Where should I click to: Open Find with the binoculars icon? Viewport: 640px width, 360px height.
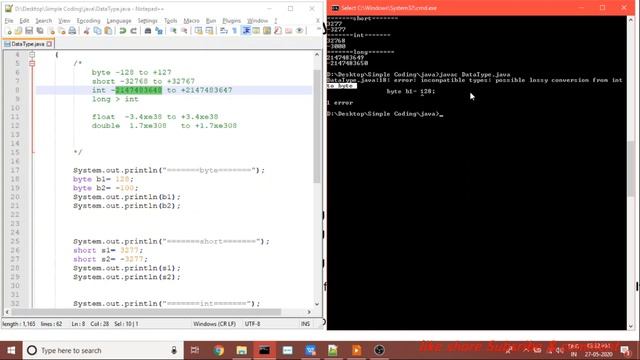click(148, 31)
